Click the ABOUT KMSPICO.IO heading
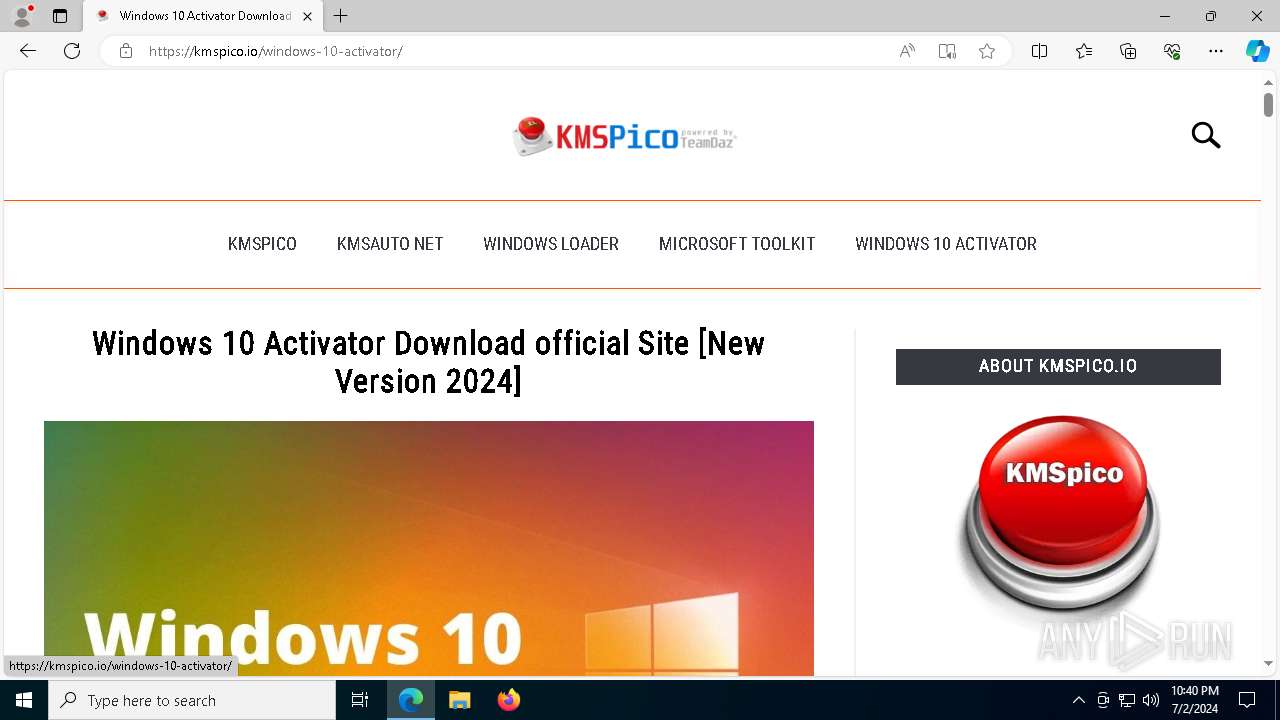Viewport: 1280px width, 720px height. pos(1058,366)
